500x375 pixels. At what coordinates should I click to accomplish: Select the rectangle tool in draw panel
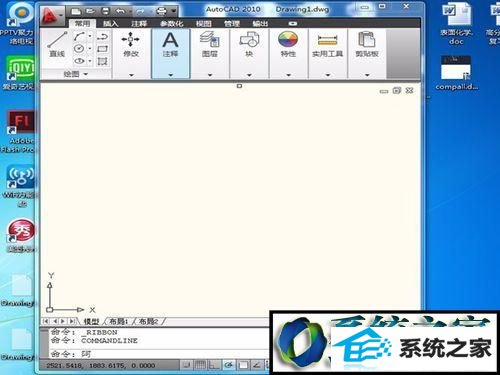(102, 49)
